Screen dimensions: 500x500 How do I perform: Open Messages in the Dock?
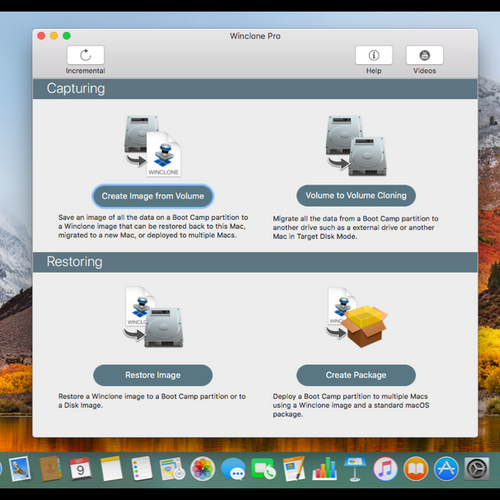pyautogui.click(x=233, y=469)
